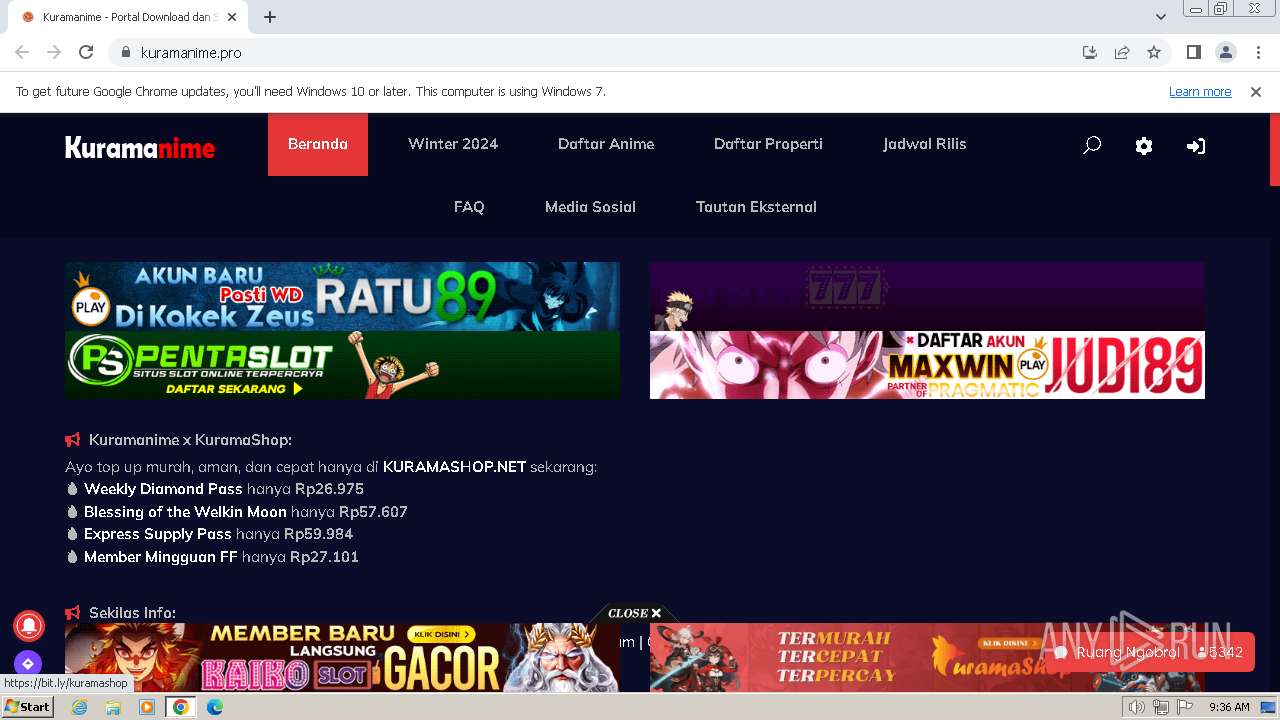Click the Chrome icon in taskbar
This screenshot has width=1280, height=720.
(181, 707)
